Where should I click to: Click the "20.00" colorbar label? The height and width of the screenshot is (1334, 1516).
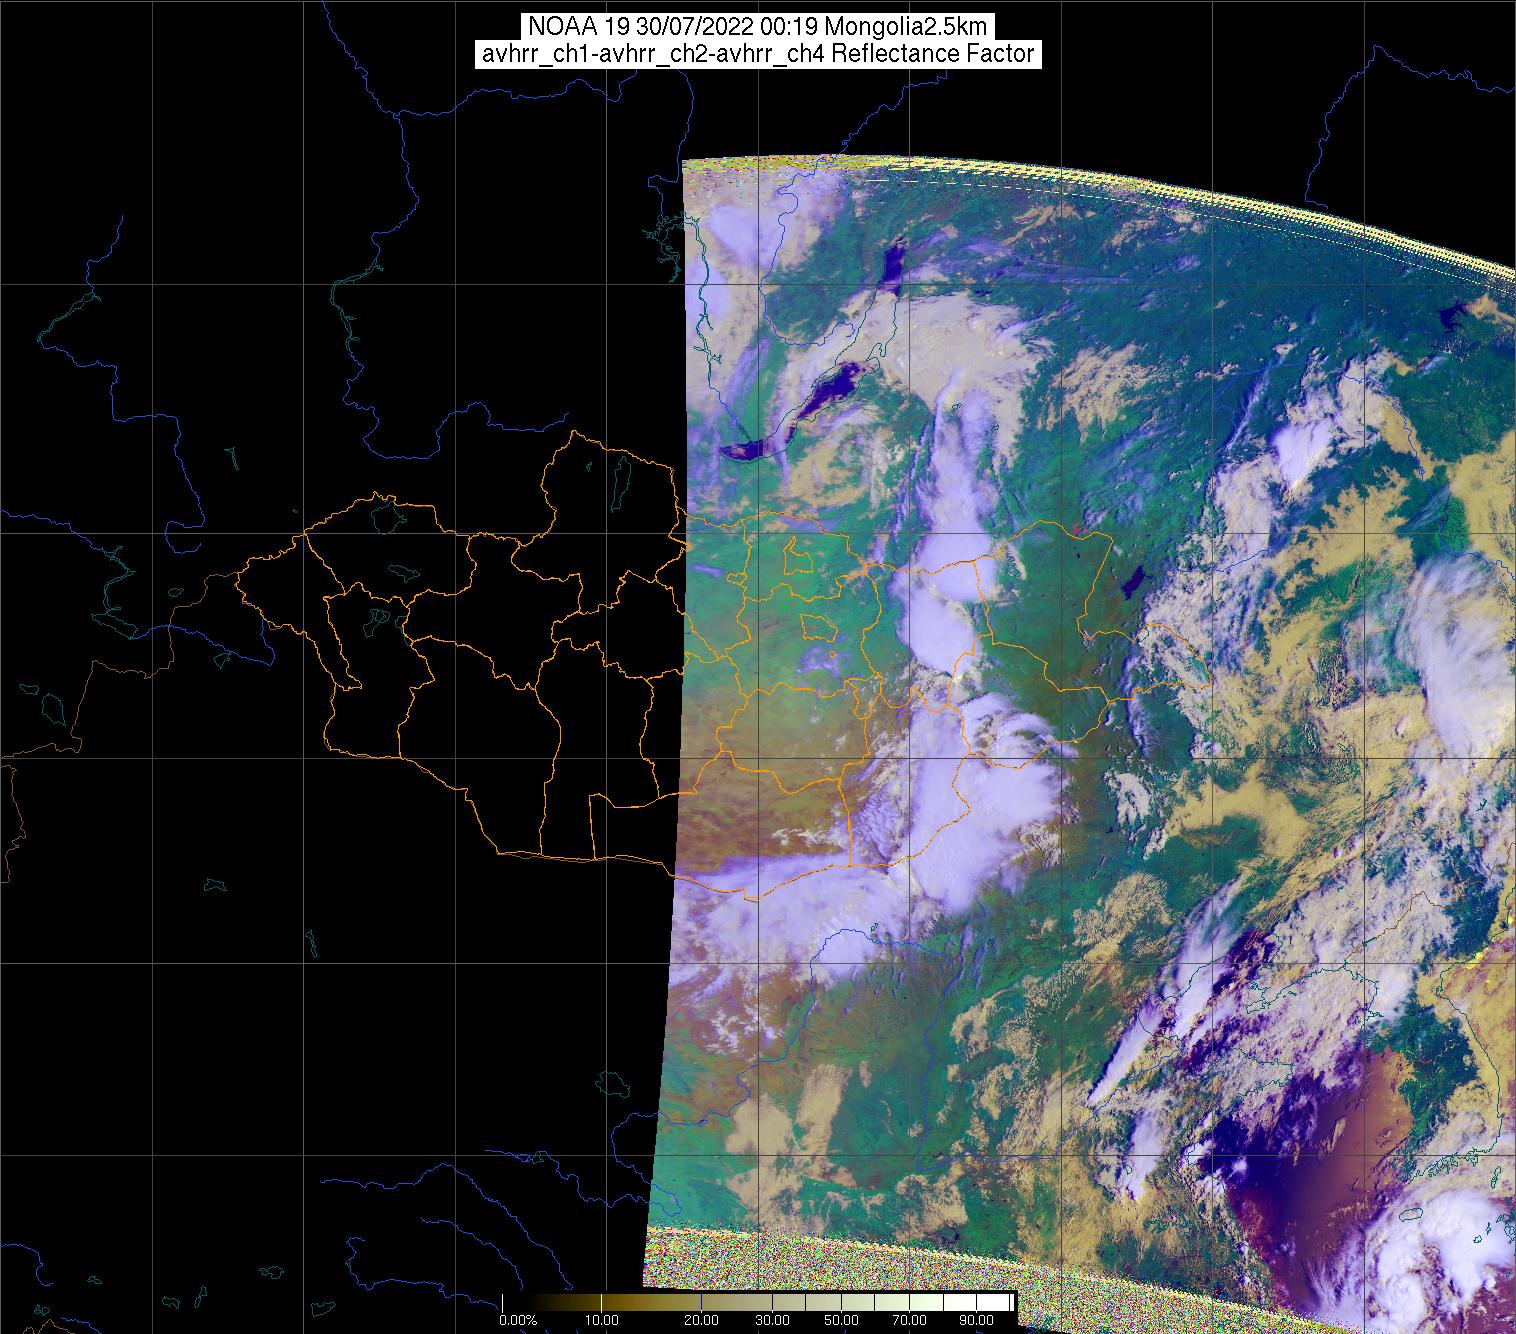701,1321
